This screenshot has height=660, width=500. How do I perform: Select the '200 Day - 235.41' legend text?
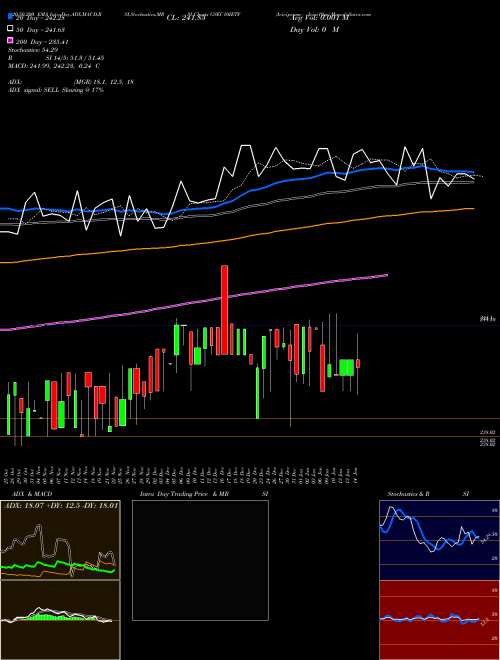(42, 42)
